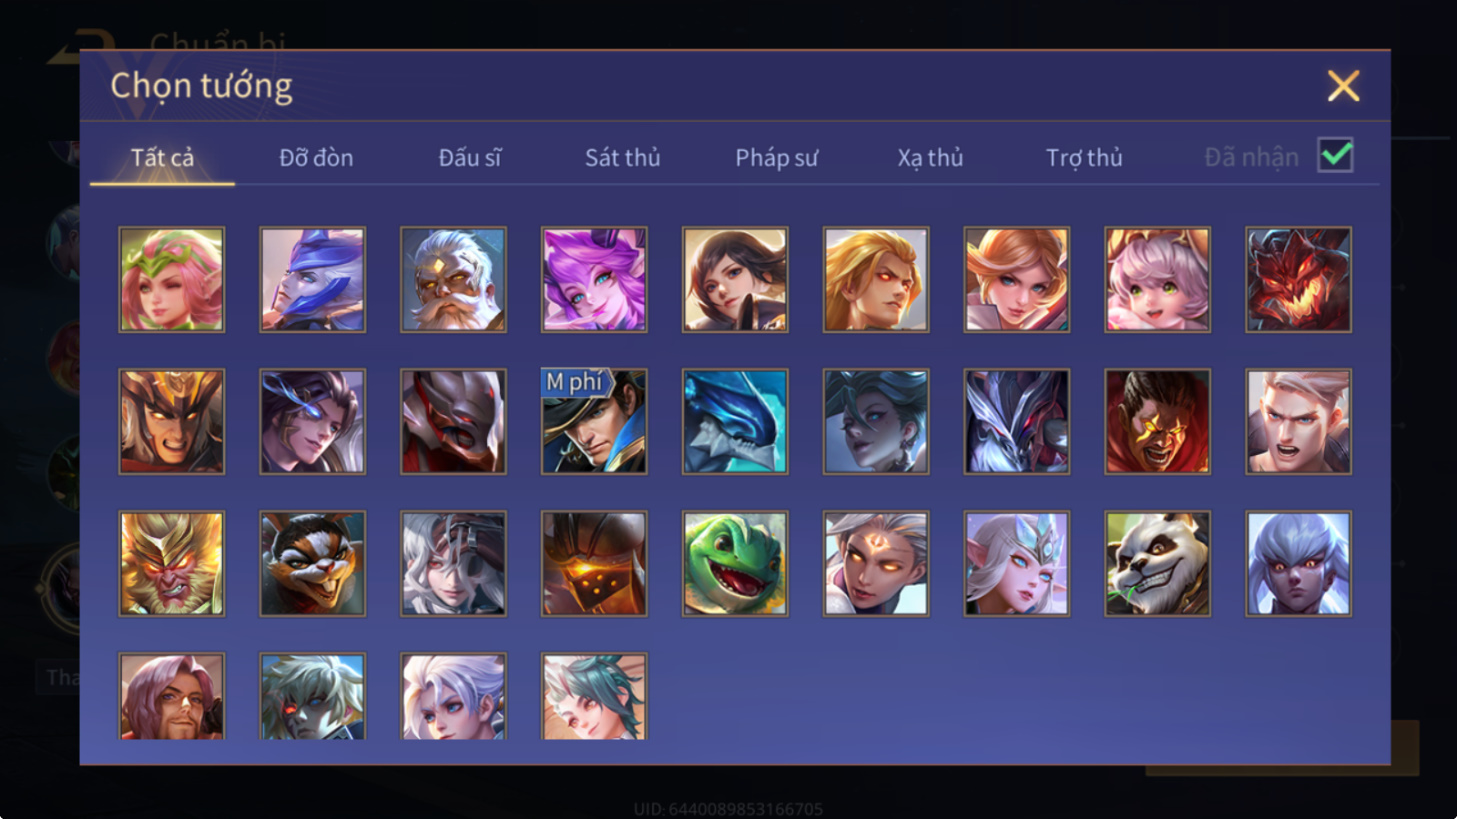
Task: Go to the 'Tất cả' tab
Action: 162,158
